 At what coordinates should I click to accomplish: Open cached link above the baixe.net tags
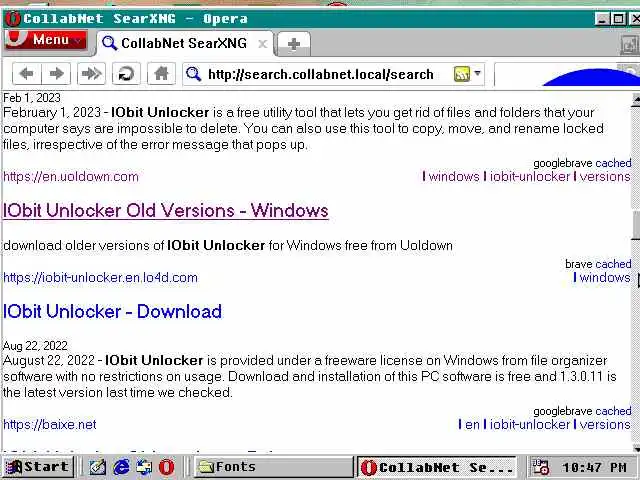(x=613, y=411)
